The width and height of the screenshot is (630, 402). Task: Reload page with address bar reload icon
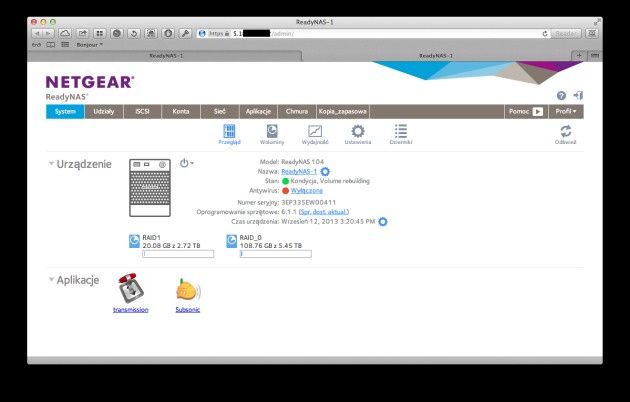545,34
